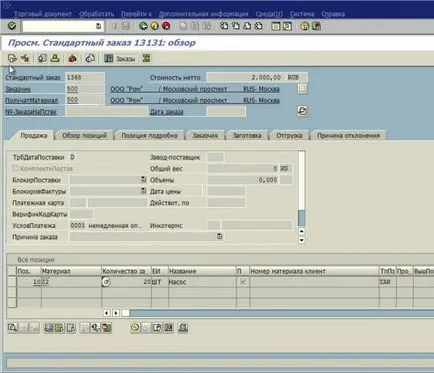This screenshot has width=434, height=373.
Task: Click the Create new session icon
Action: click(276, 26)
